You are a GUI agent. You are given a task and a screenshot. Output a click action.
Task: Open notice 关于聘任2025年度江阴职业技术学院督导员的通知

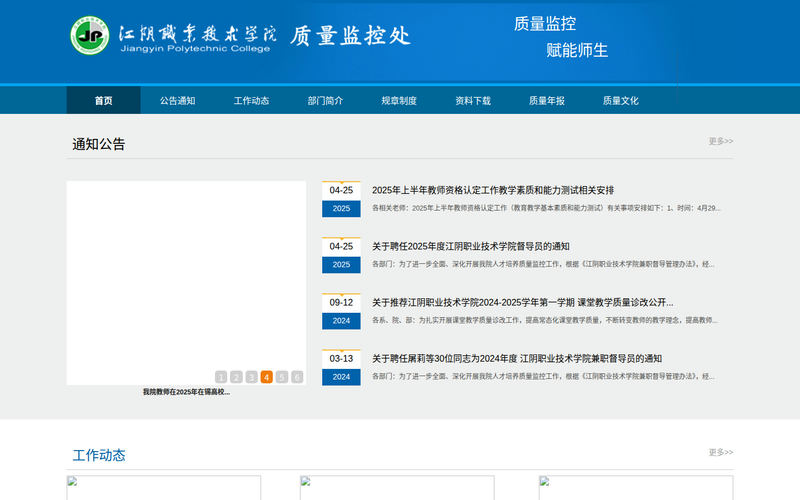click(470, 246)
